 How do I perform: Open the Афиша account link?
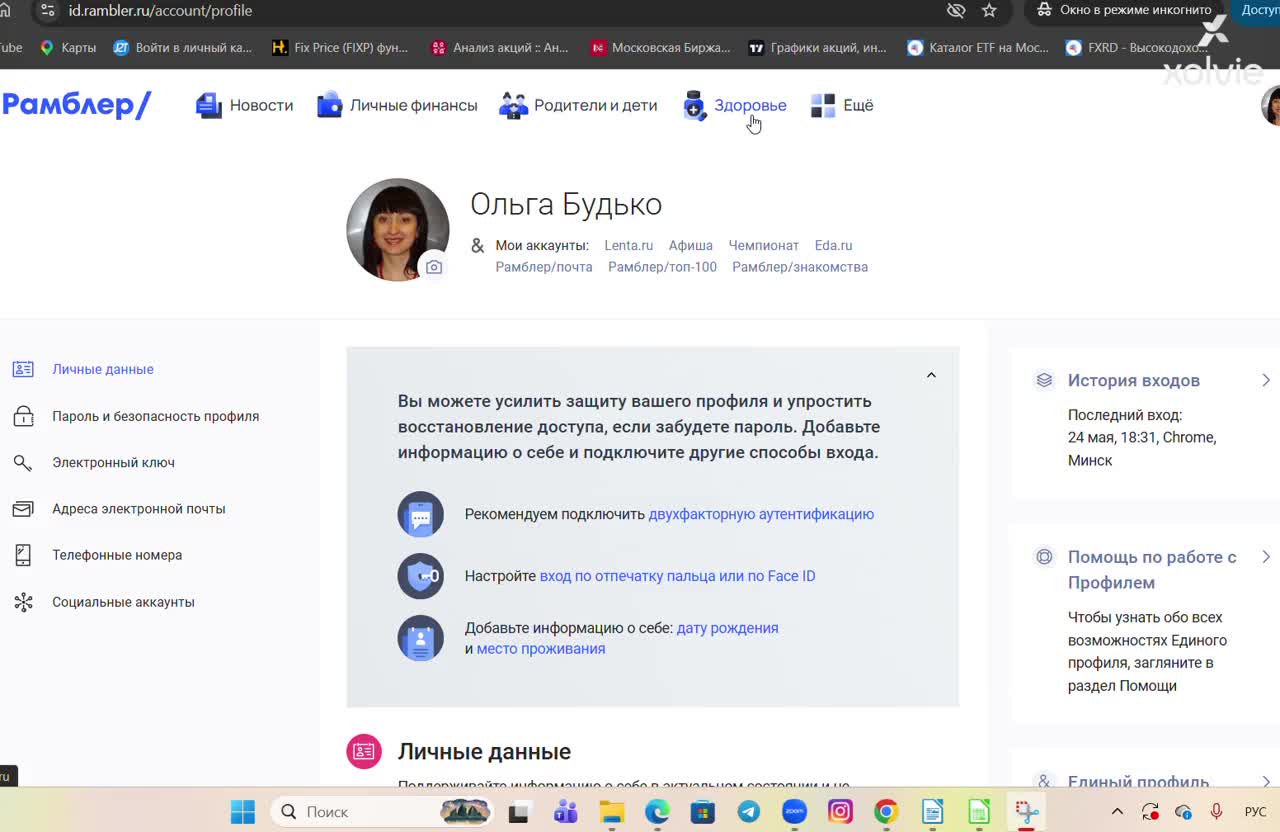click(690, 245)
